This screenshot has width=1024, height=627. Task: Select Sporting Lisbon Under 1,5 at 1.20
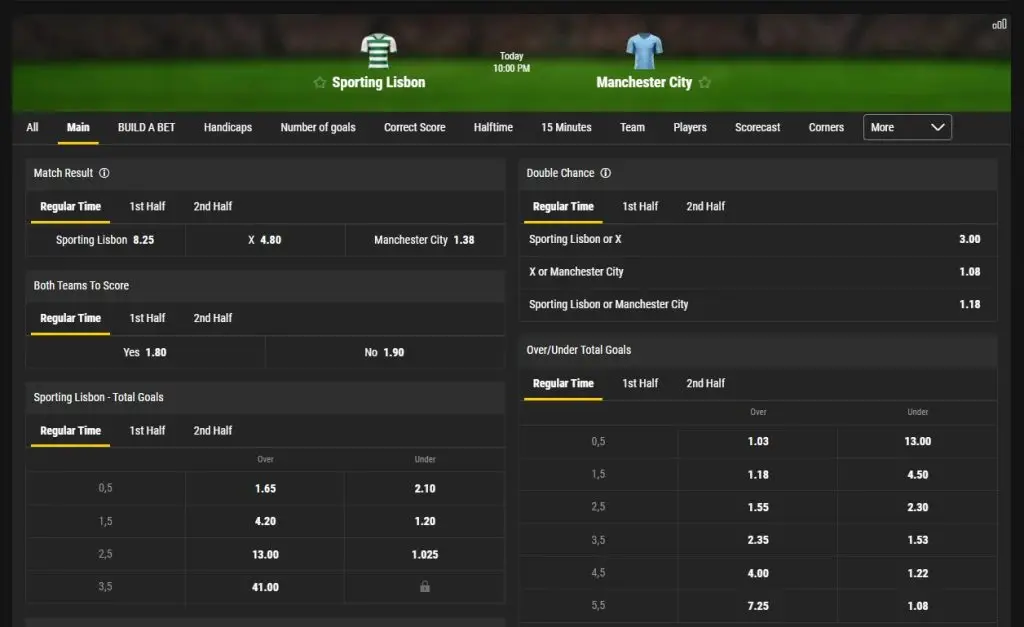point(424,521)
